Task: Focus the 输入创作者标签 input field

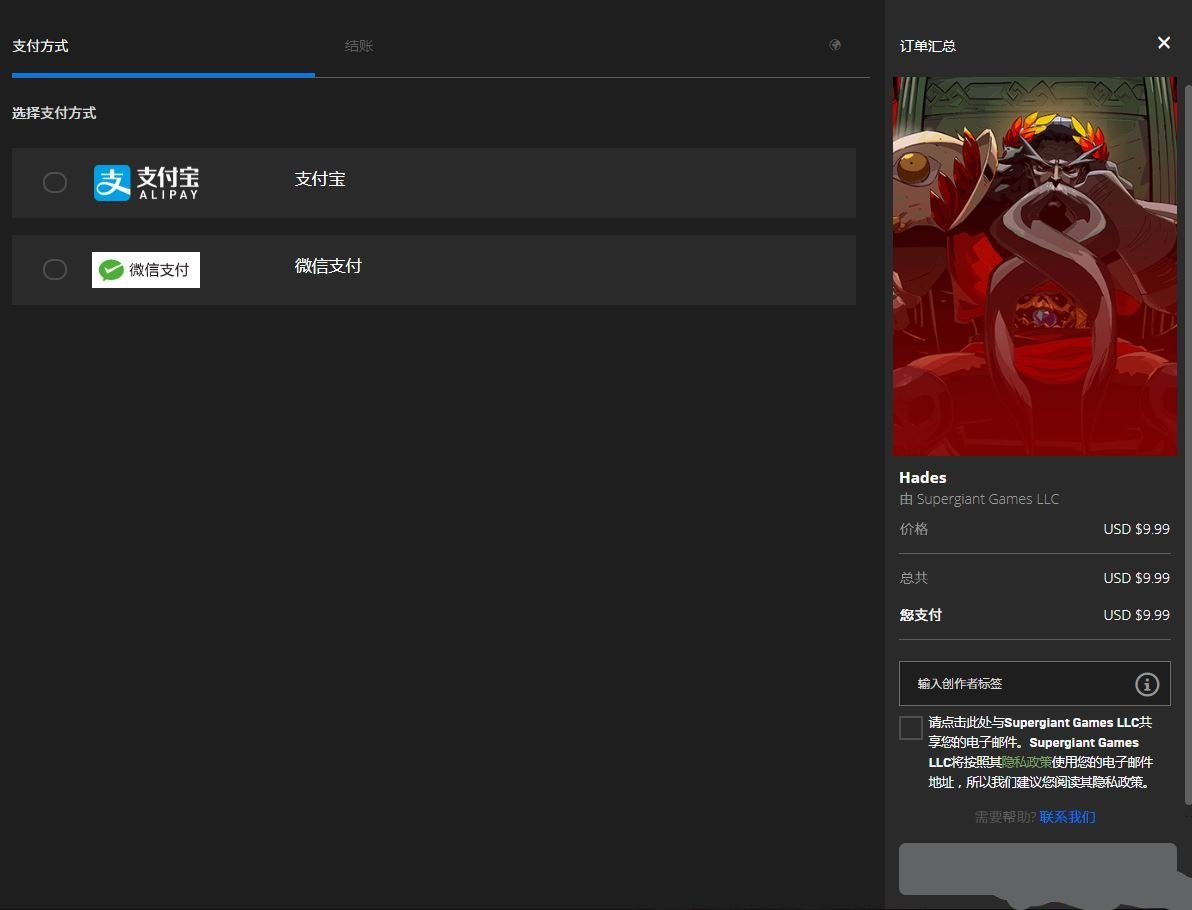Action: [x=1015, y=684]
